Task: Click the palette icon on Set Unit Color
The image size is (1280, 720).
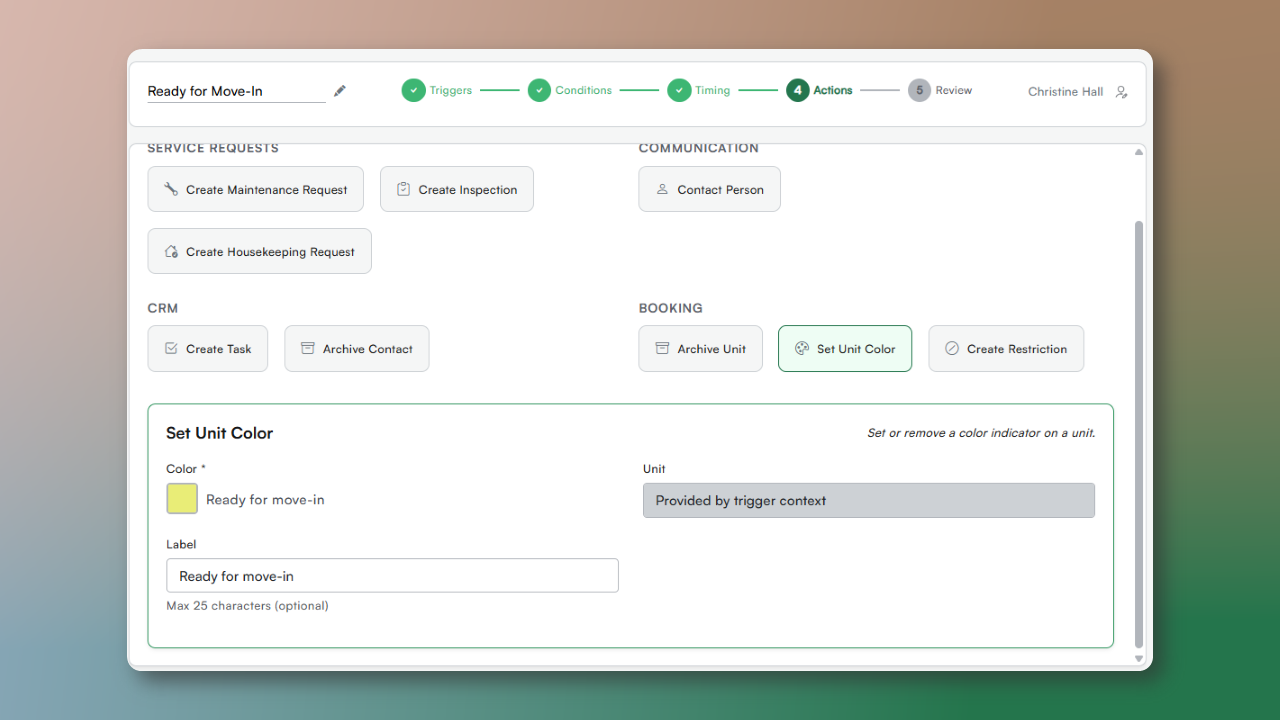Action: [801, 349]
